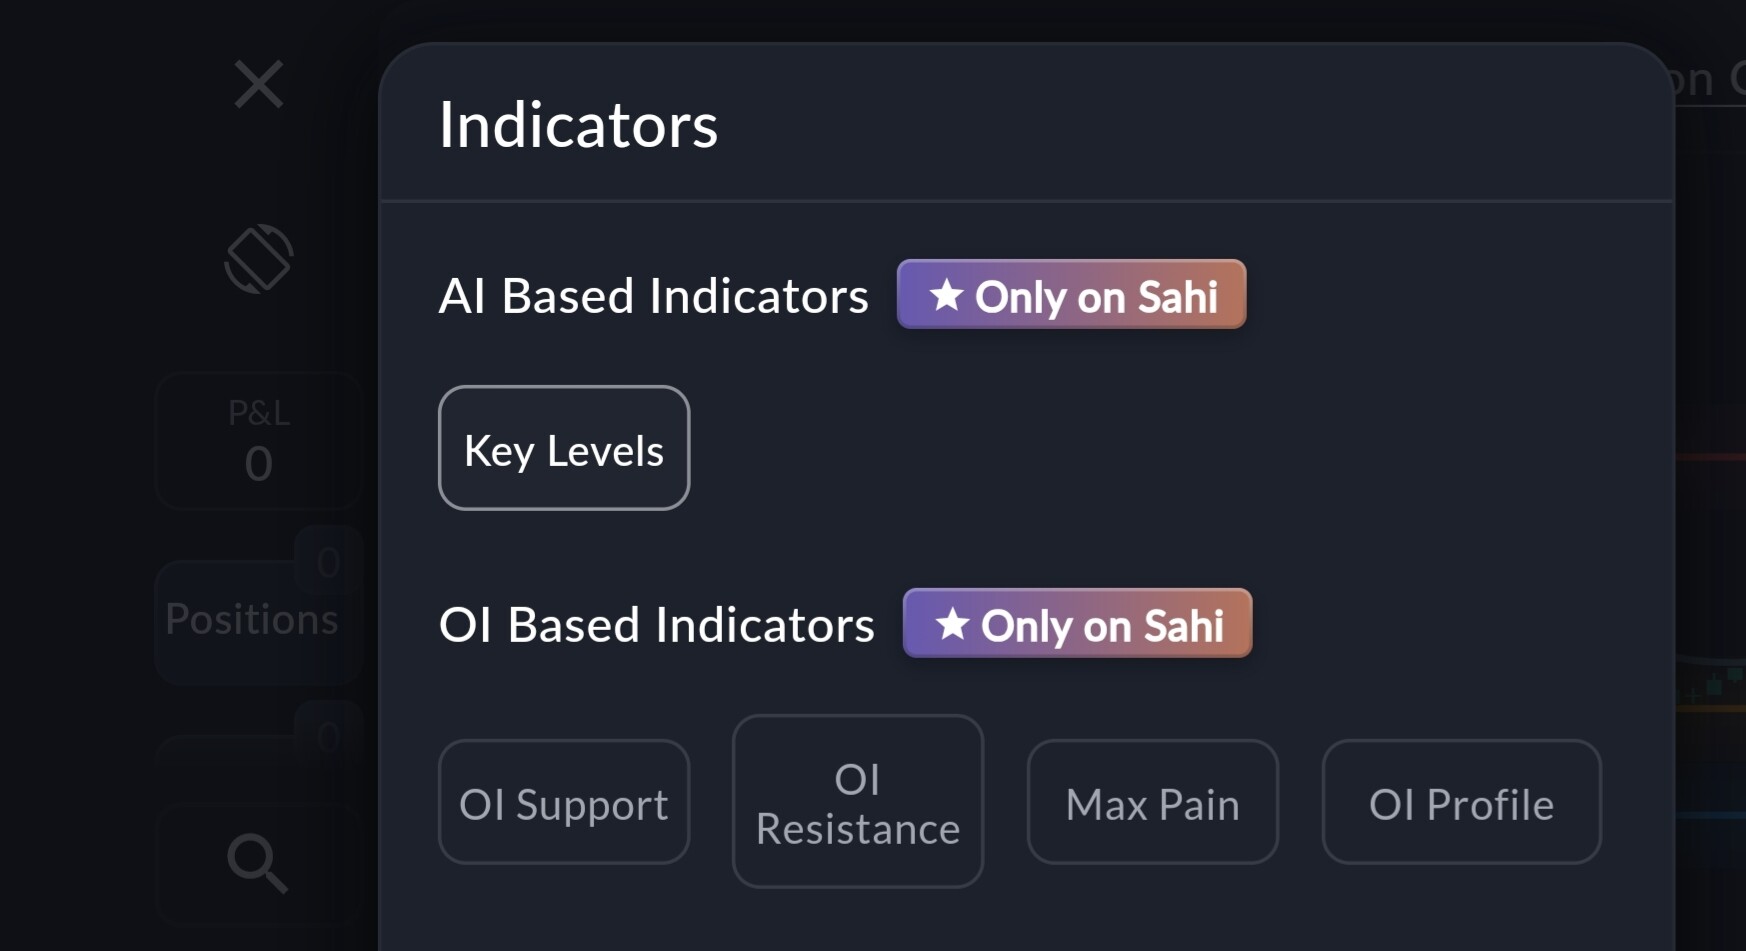Tap the rotate screen icon
Image resolution: width=1746 pixels, height=951 pixels.
[x=259, y=259]
